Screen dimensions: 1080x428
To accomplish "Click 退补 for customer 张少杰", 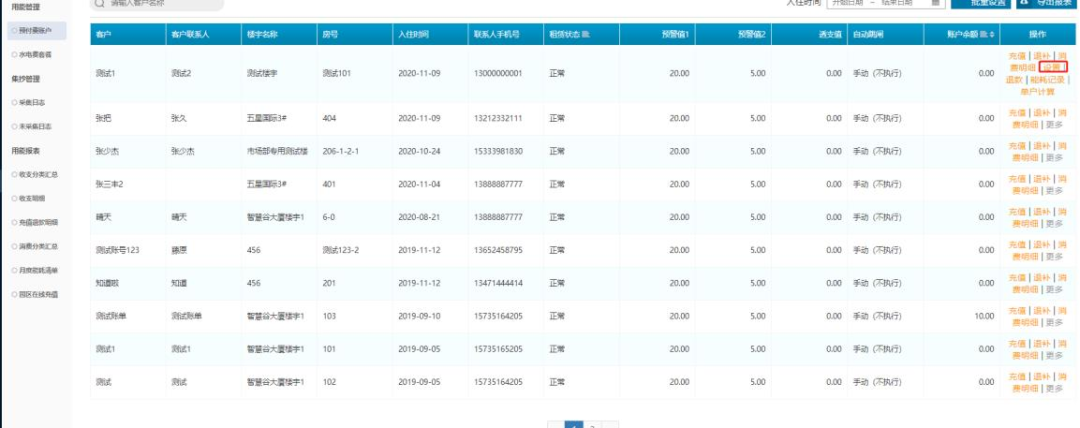I will (x=1041, y=146).
